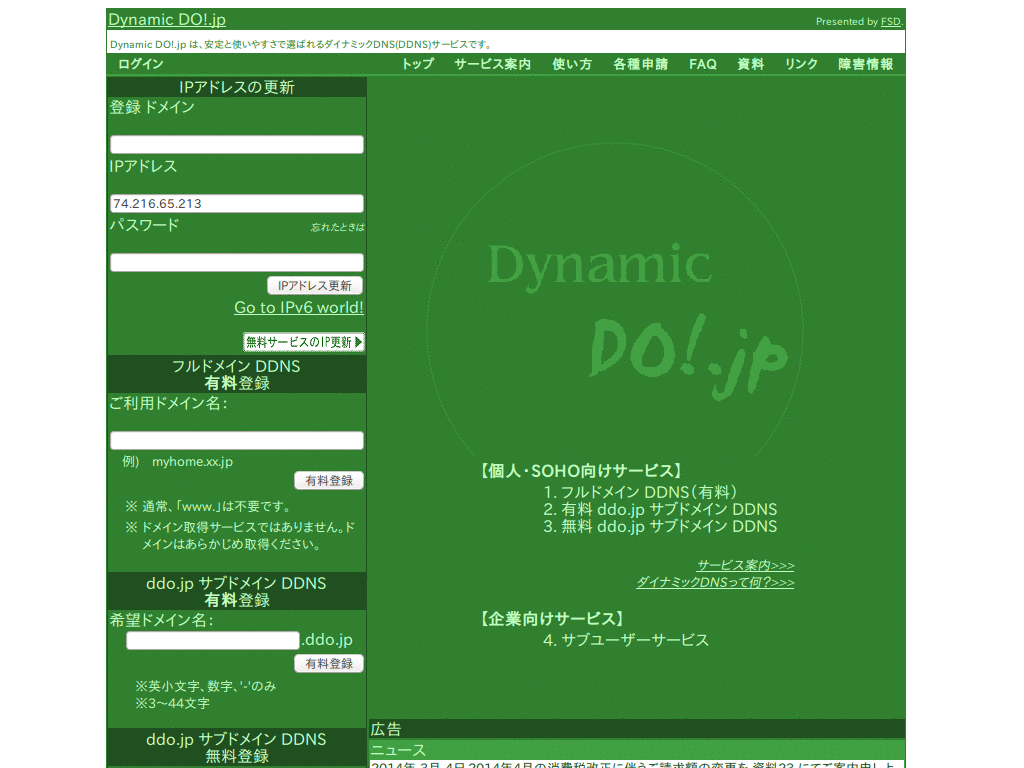Click the Dynamic DO!.jp logo graphic
This screenshot has width=1024, height=768.
tap(615, 300)
